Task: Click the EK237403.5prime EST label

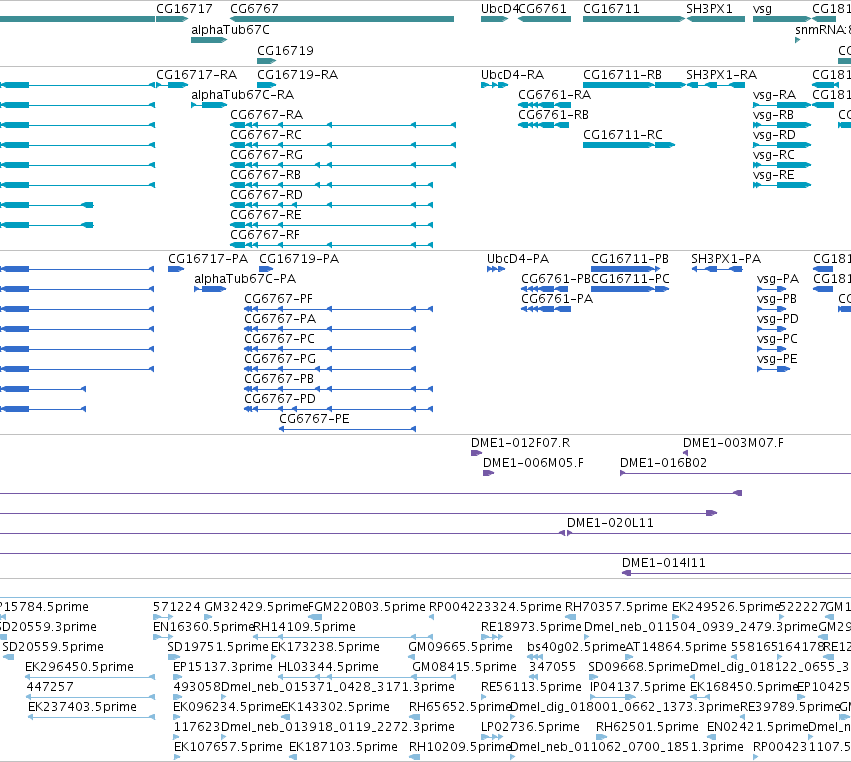Action: click(82, 707)
